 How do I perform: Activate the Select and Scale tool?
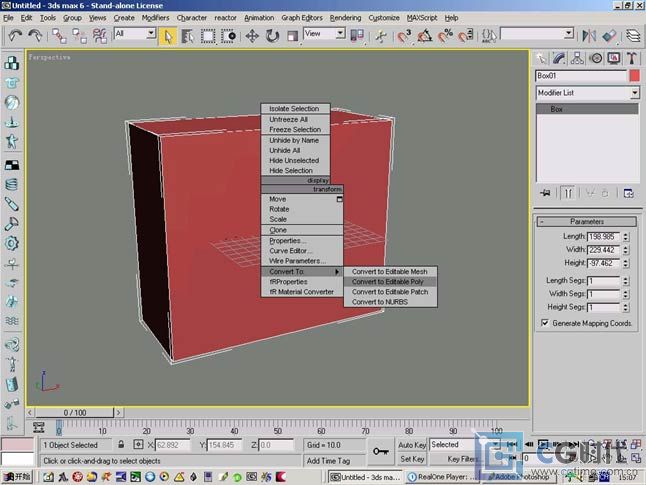click(292, 36)
